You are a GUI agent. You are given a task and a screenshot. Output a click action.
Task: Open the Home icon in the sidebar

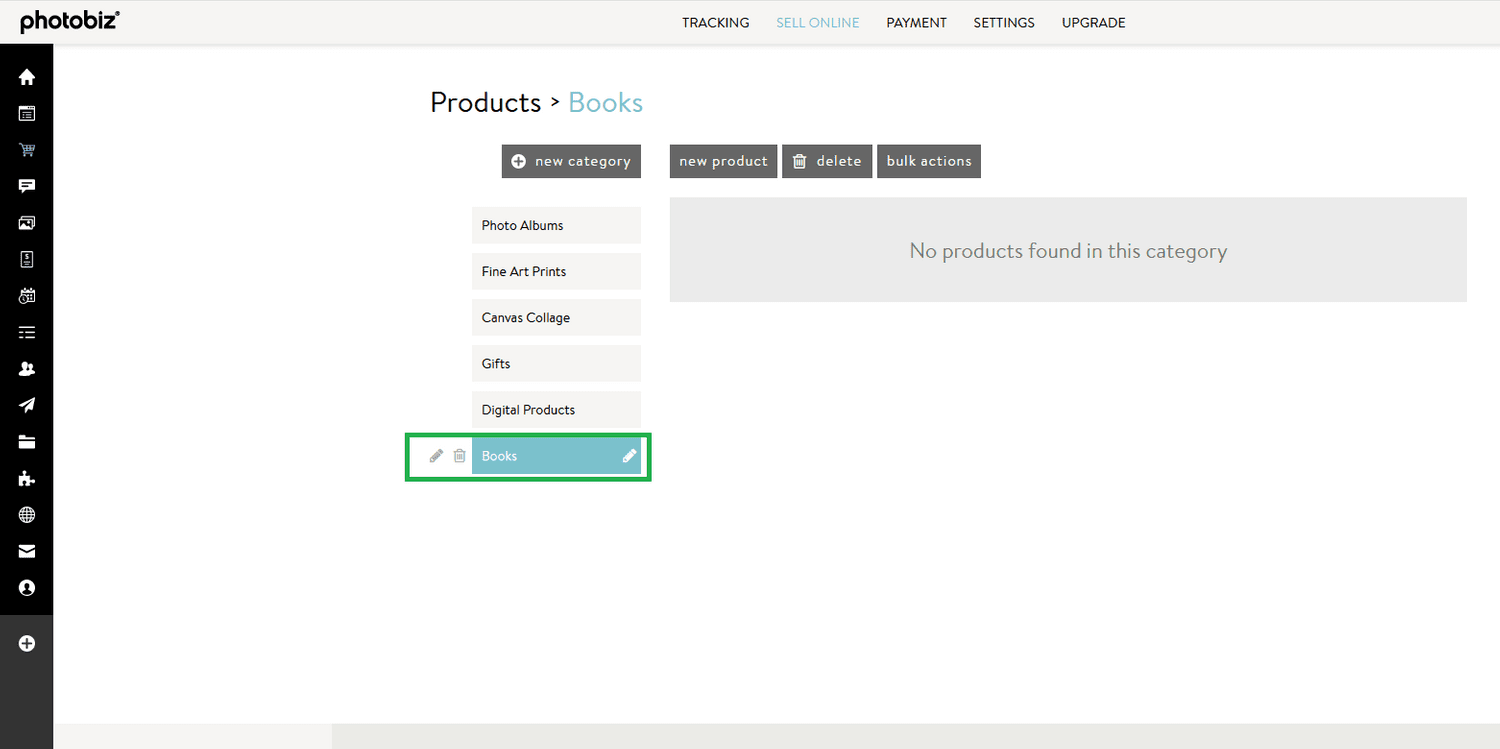[26, 76]
